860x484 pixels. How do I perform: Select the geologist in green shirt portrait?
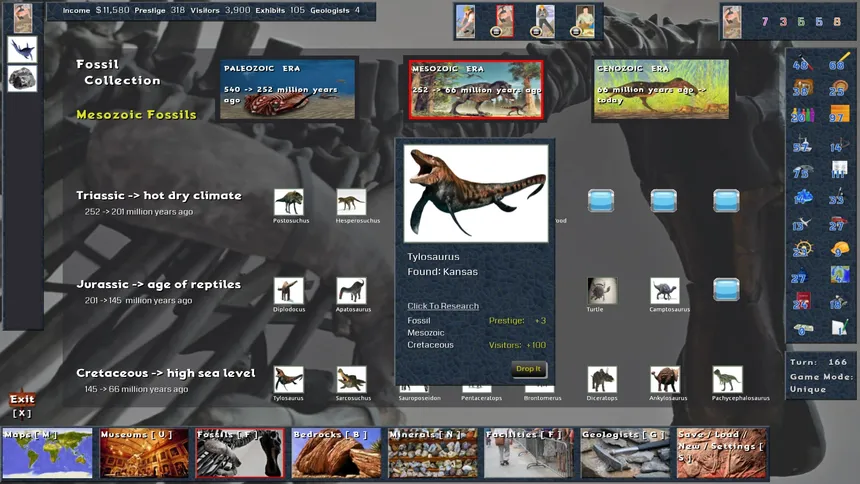[x=585, y=21]
